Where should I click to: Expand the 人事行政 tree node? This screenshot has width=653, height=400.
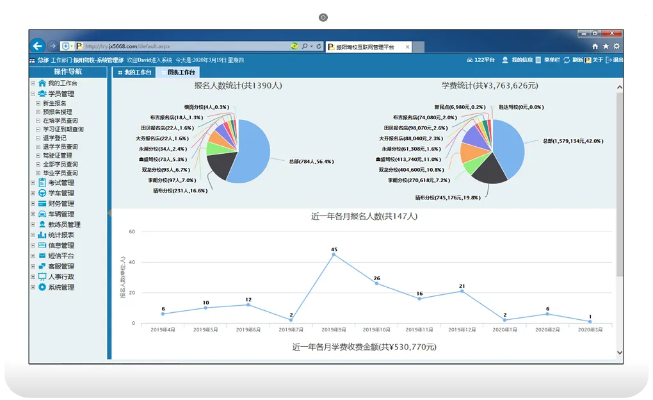33,276
